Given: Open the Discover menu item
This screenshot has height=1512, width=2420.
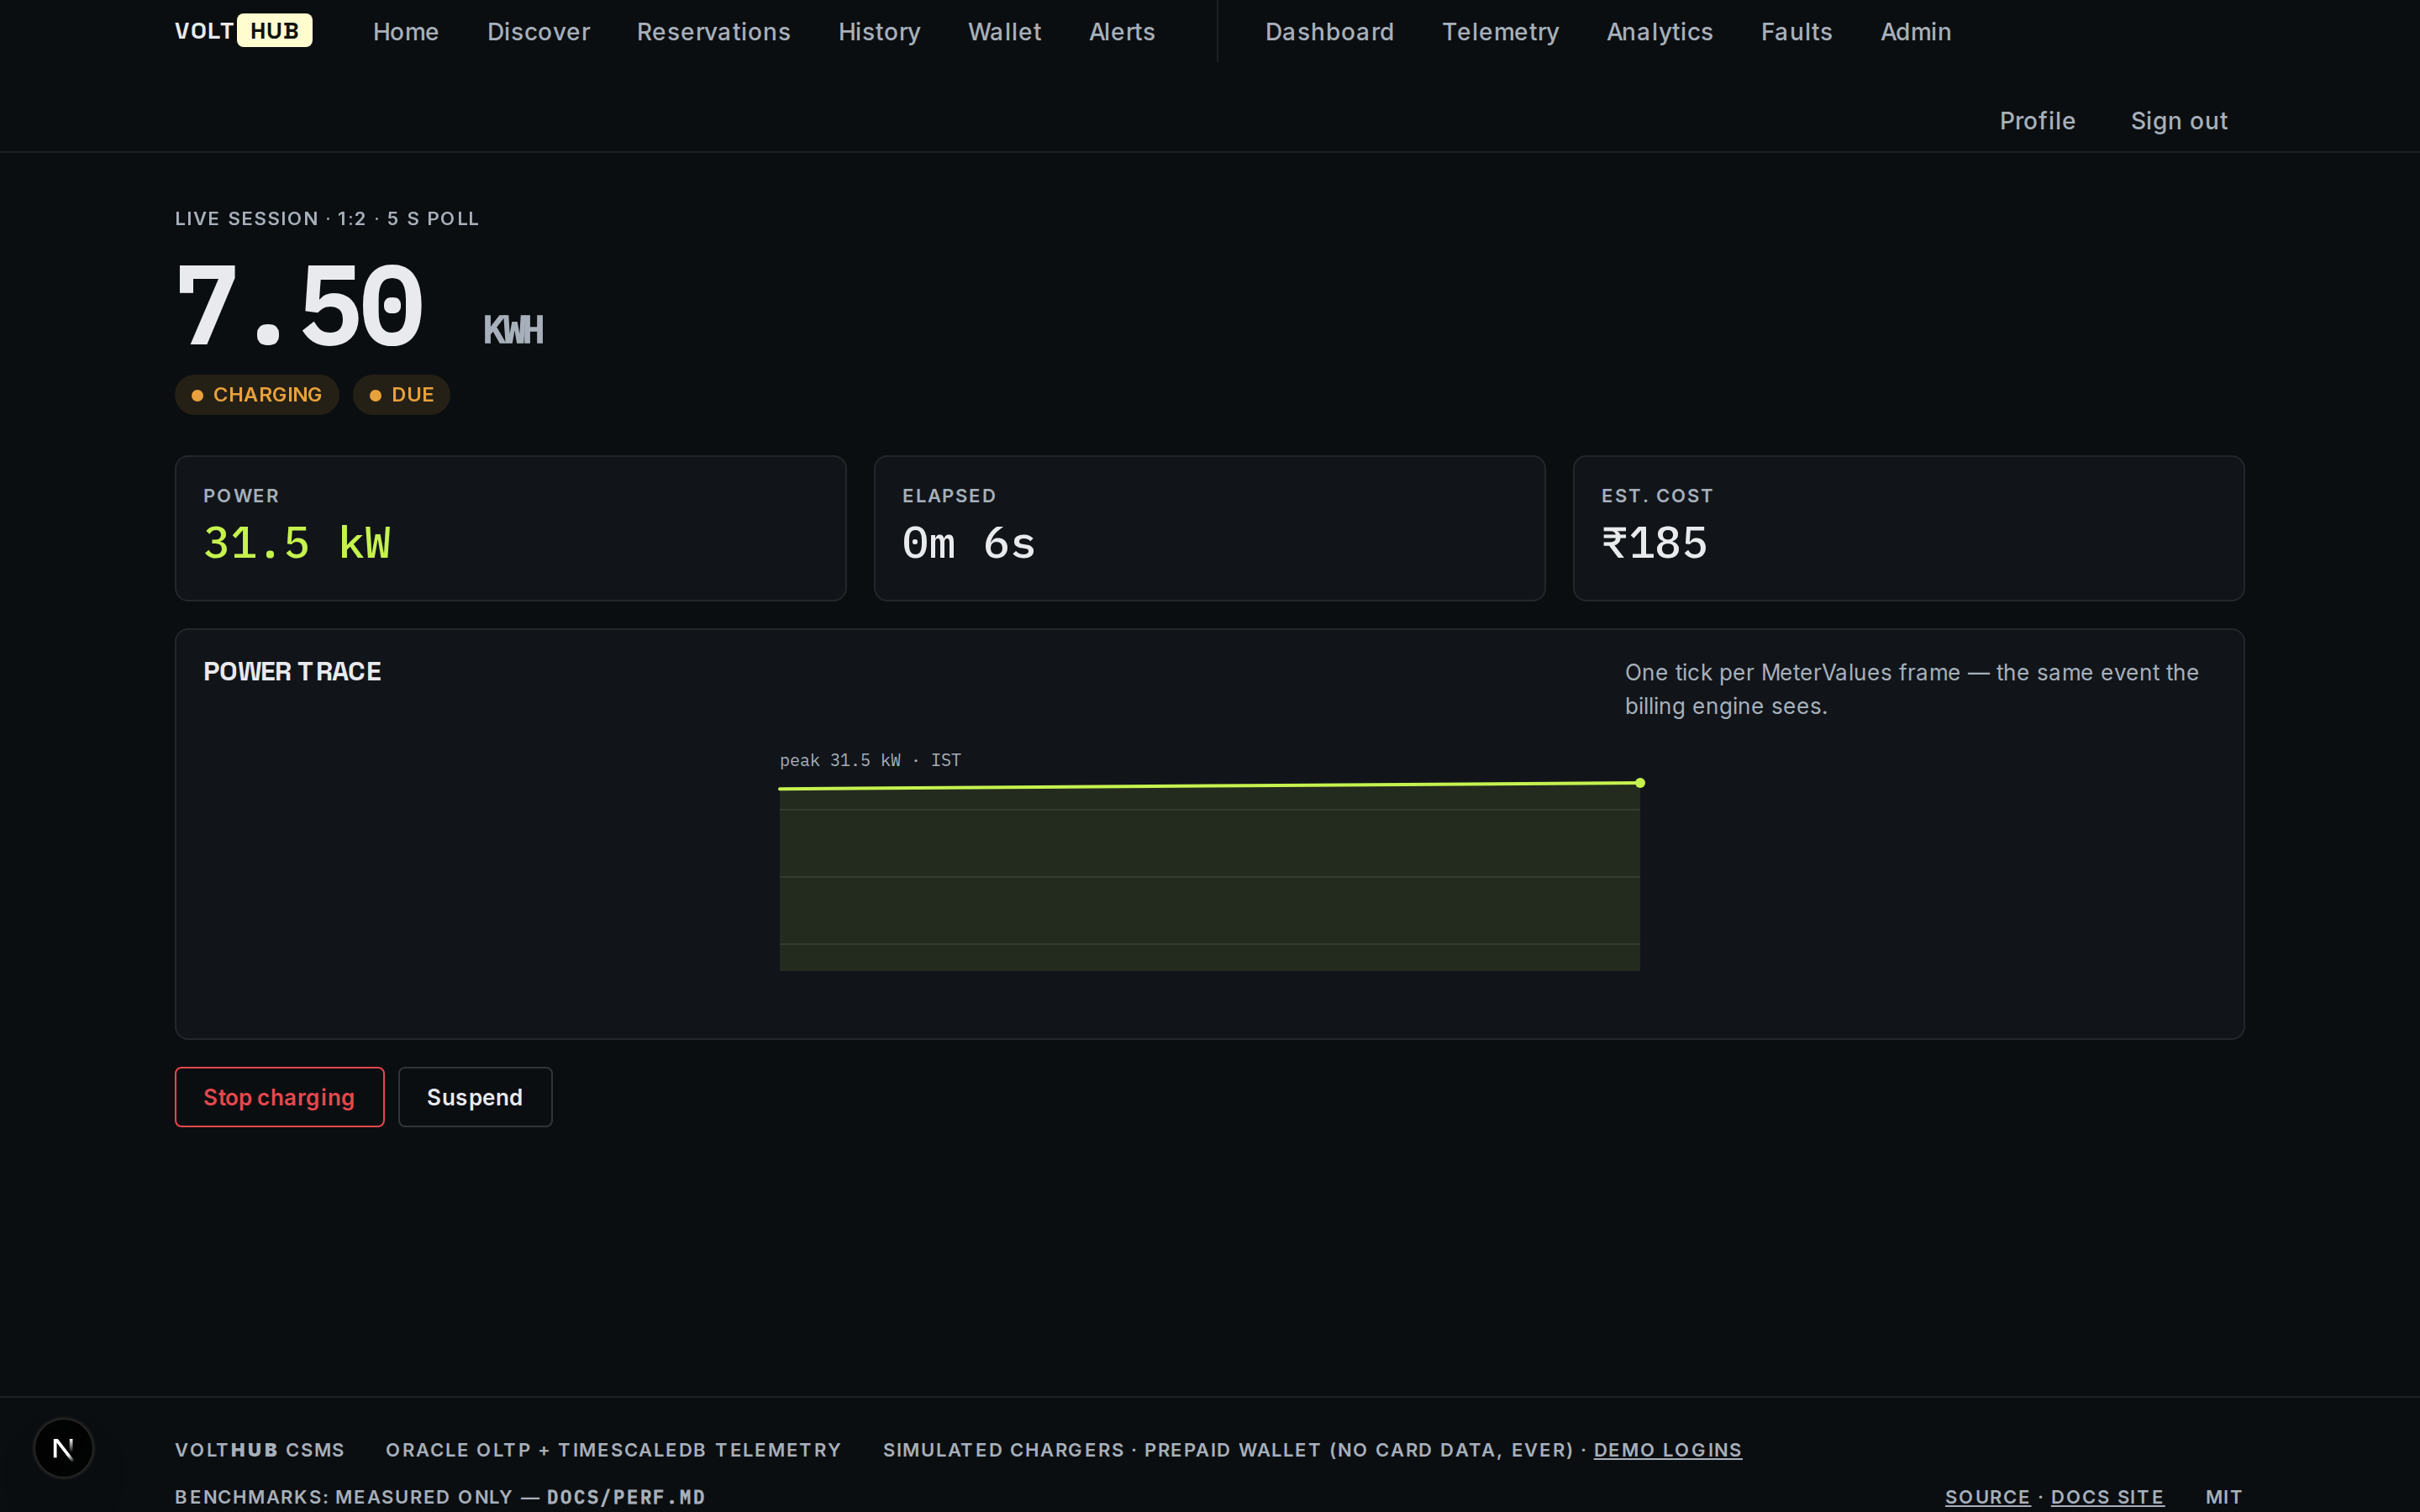Looking at the screenshot, I should (x=538, y=32).
